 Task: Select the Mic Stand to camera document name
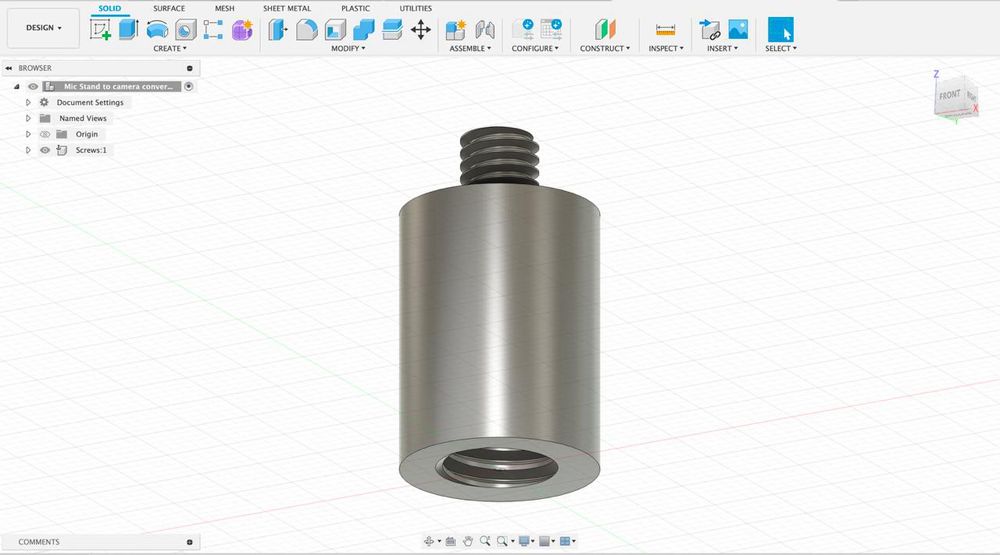coord(118,86)
